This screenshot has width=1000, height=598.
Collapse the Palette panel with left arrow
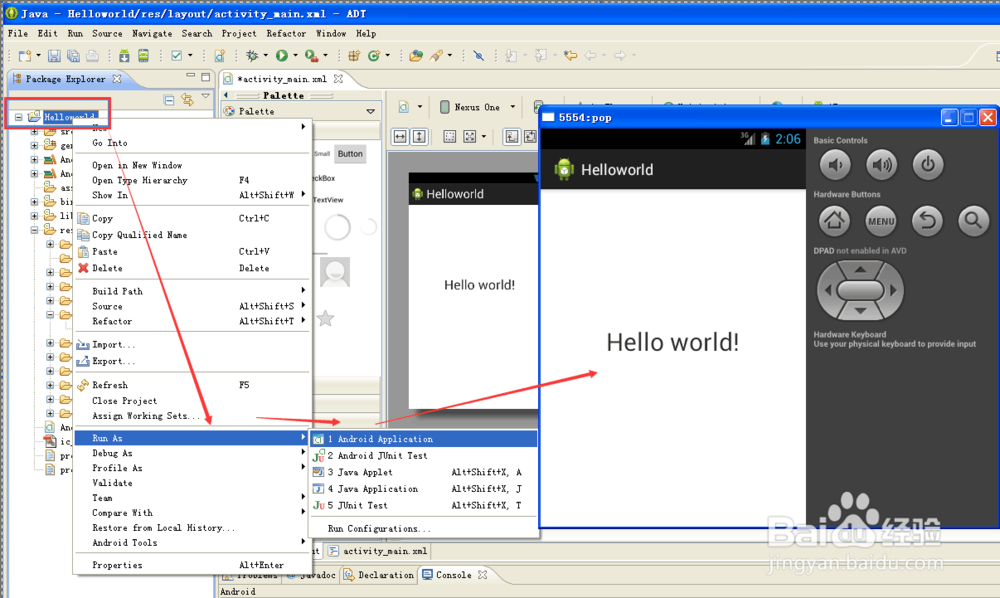coord(226,96)
